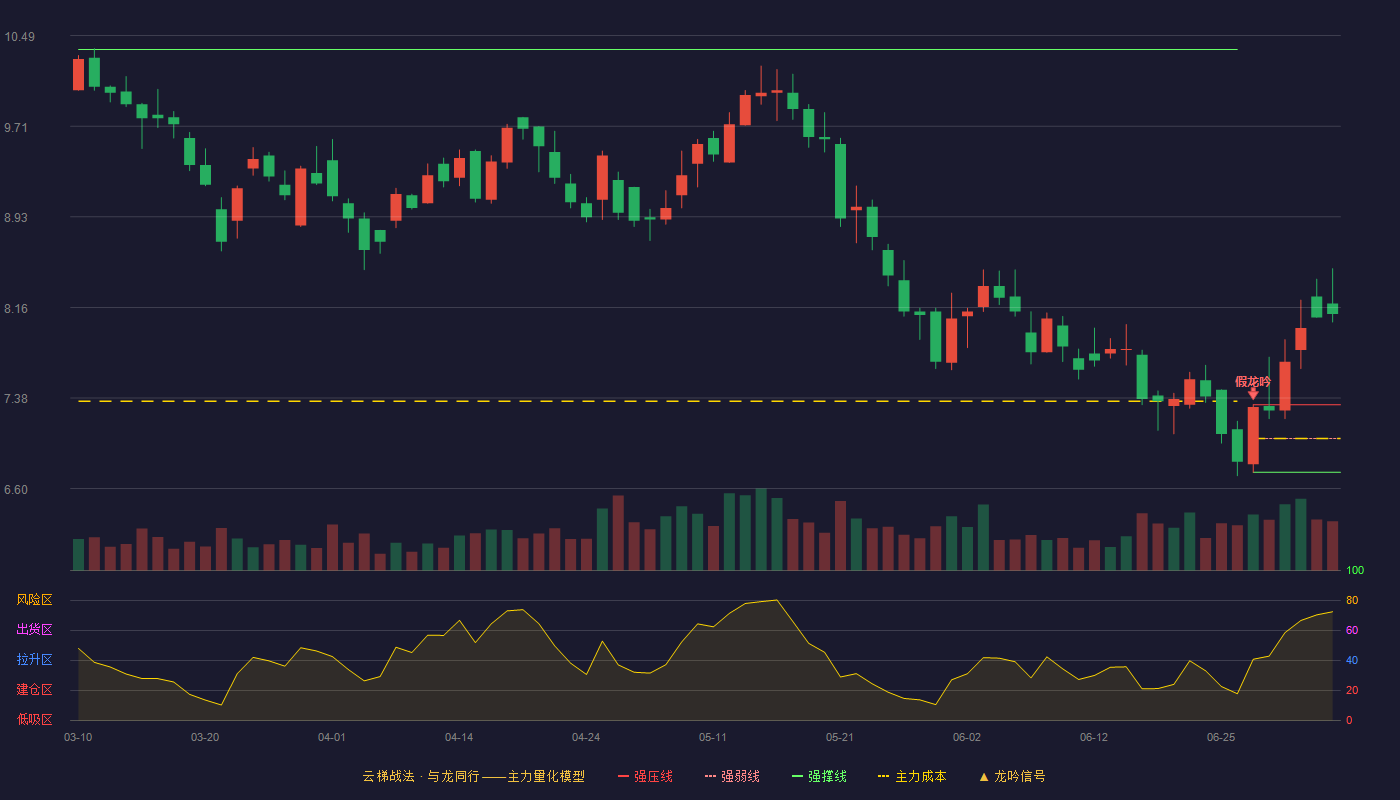Click the 出货区 zone label
The image size is (1400, 800).
[x=34, y=630]
